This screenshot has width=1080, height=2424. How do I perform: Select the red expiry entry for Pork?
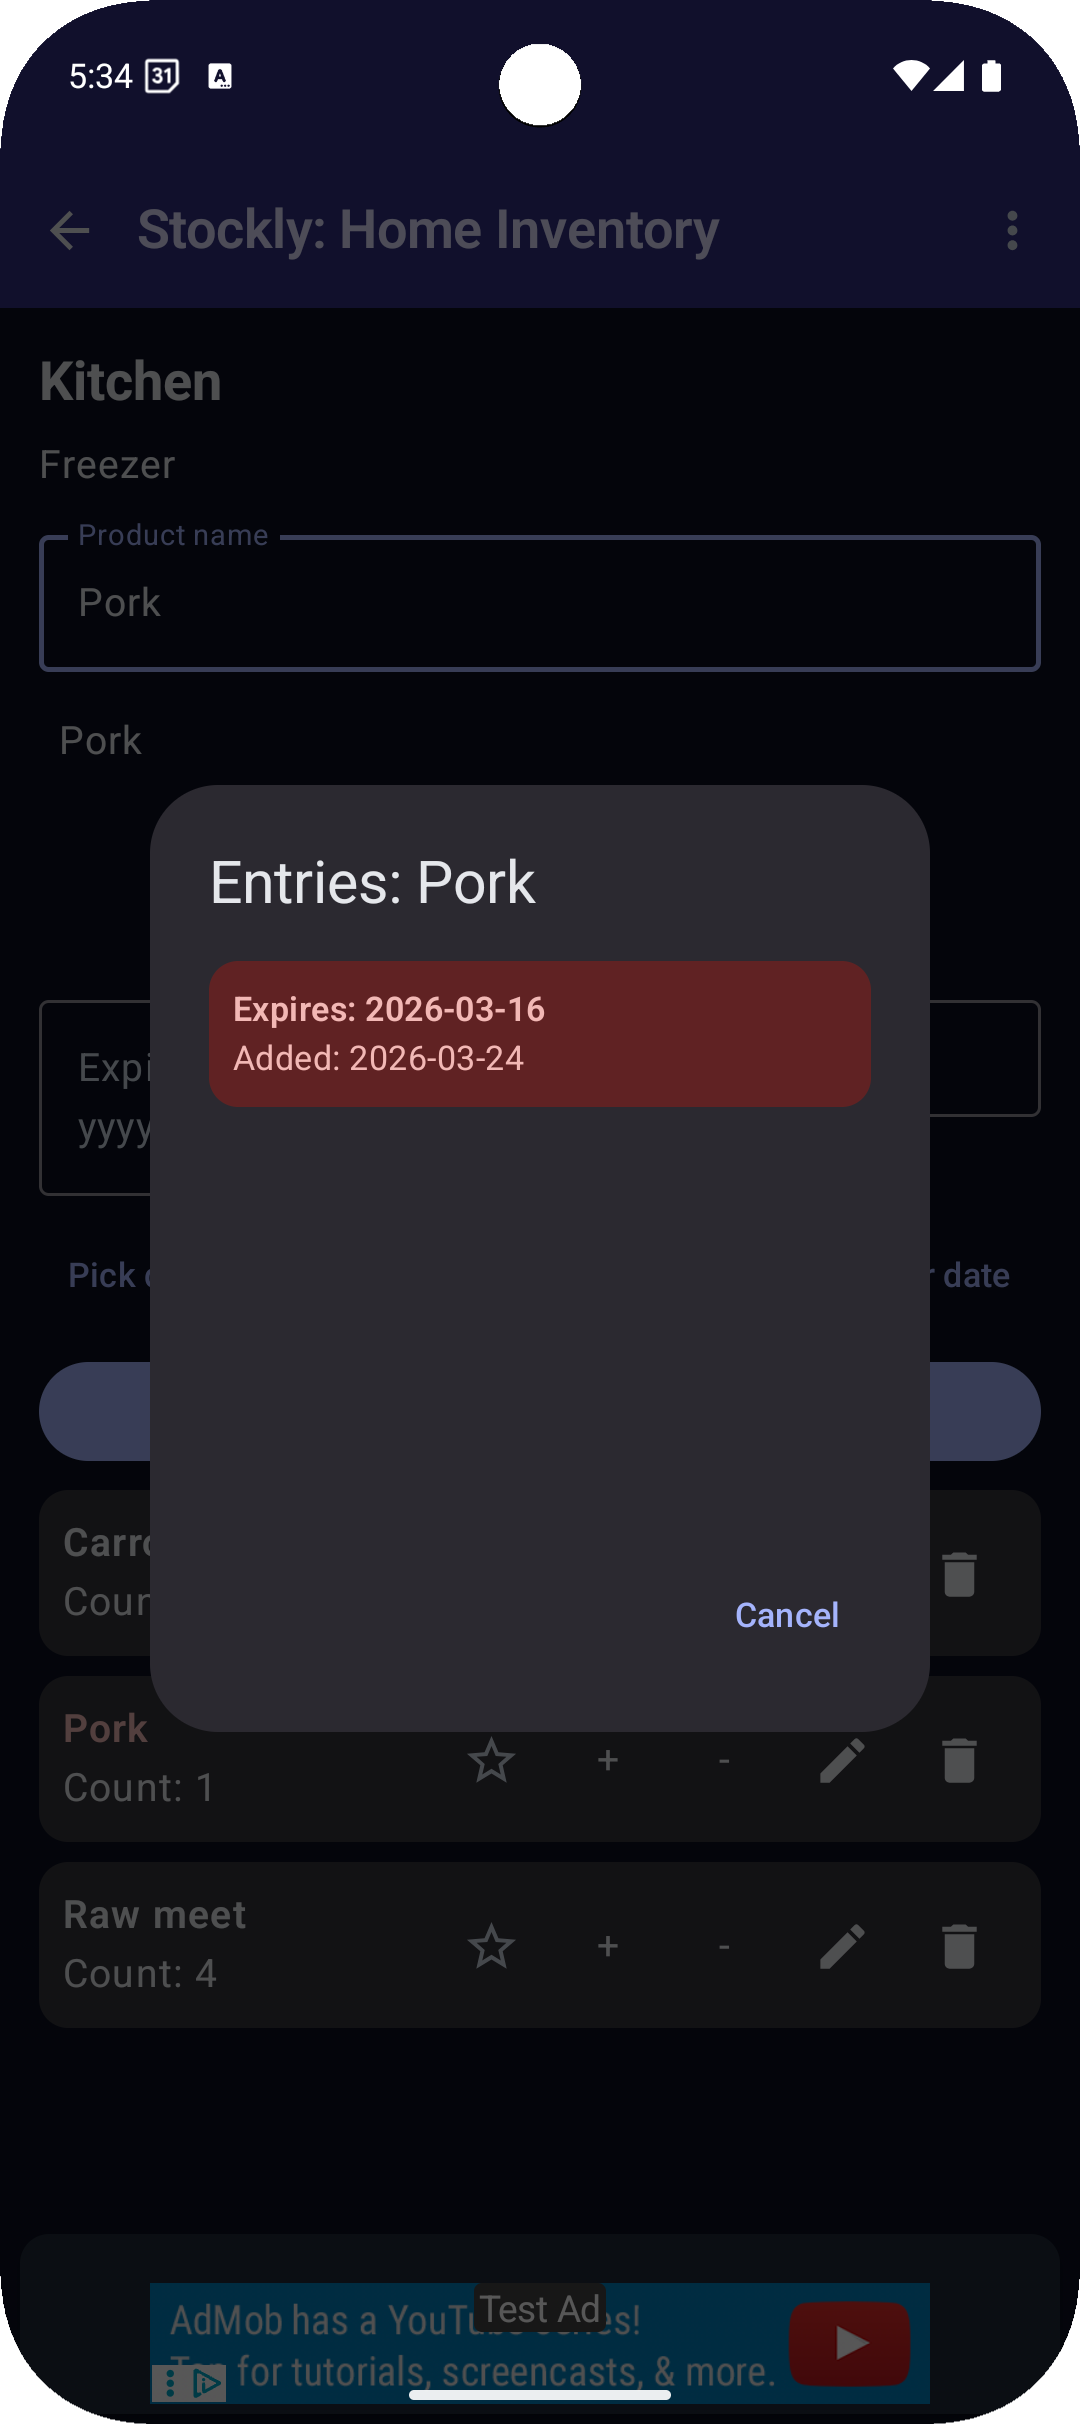coord(539,1033)
